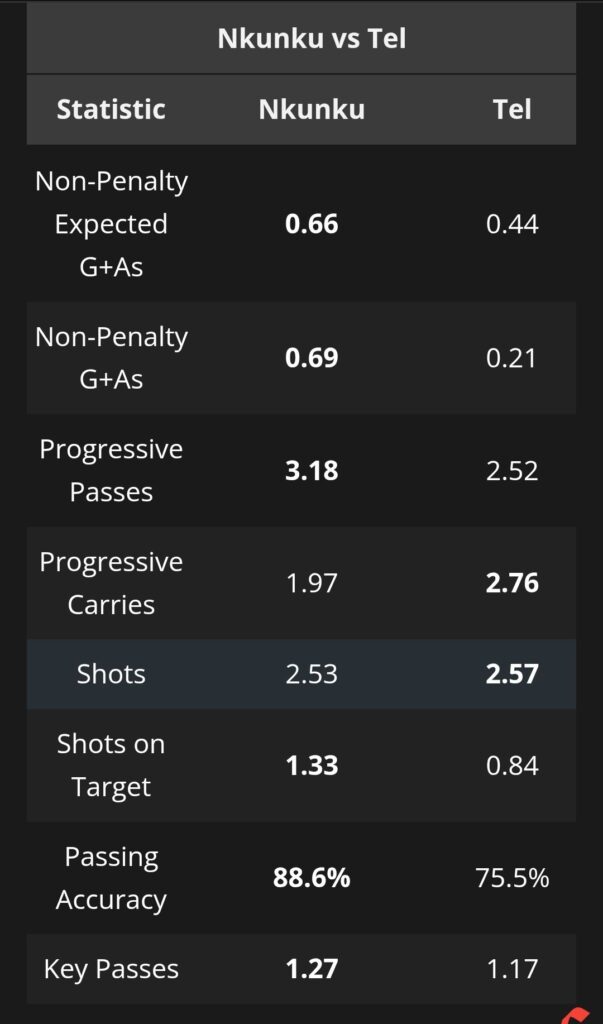Select the Non-Penalty G+As row label
Image resolution: width=603 pixels, height=1024 pixels.
click(111, 358)
